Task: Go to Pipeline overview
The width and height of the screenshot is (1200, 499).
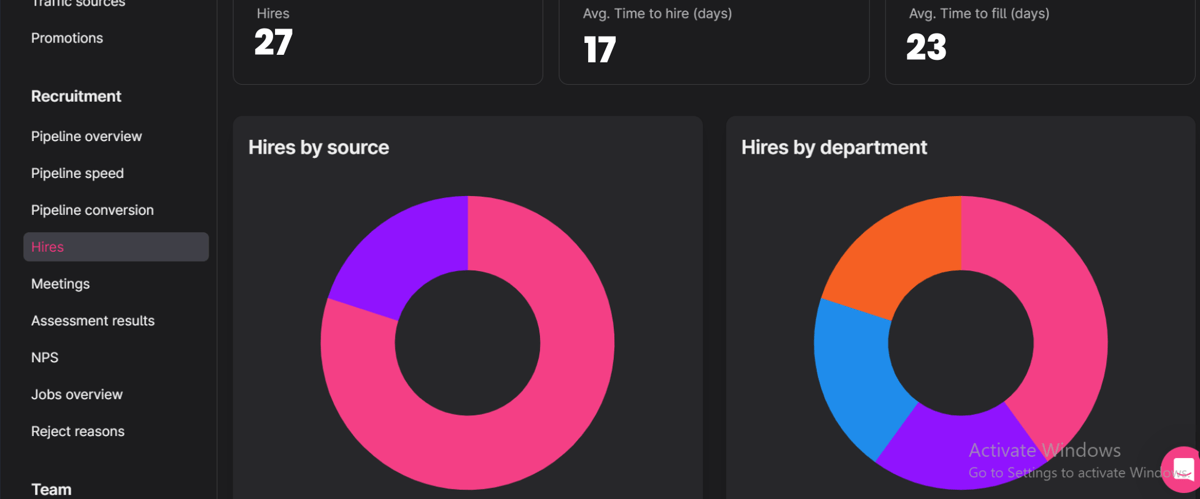Action: tap(86, 136)
